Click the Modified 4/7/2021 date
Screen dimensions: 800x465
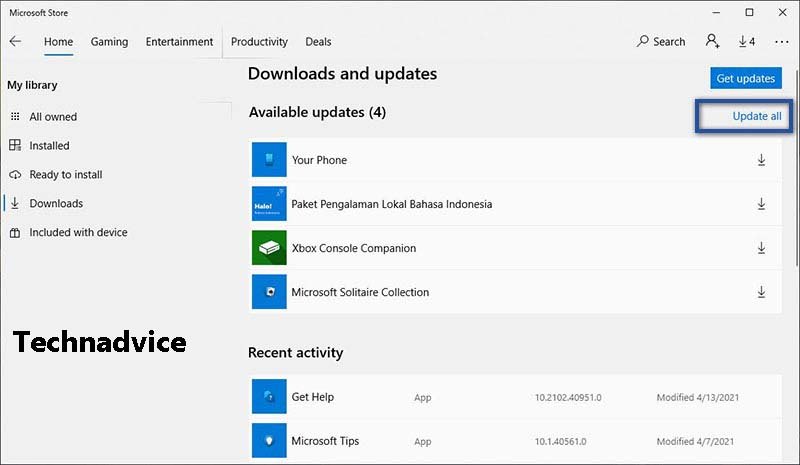point(695,441)
